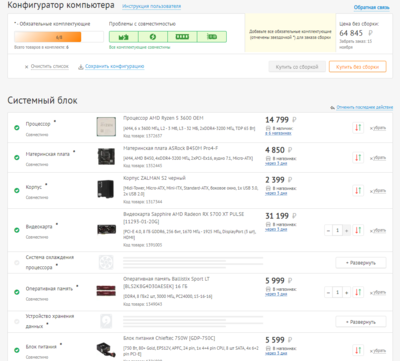Open the Ryzen 5 3600 processor thumbnail

tap(106, 126)
